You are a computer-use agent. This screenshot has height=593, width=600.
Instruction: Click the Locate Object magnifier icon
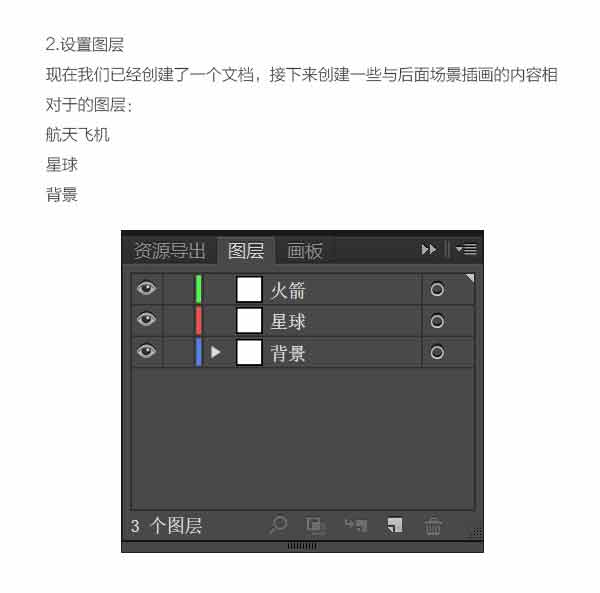(278, 525)
